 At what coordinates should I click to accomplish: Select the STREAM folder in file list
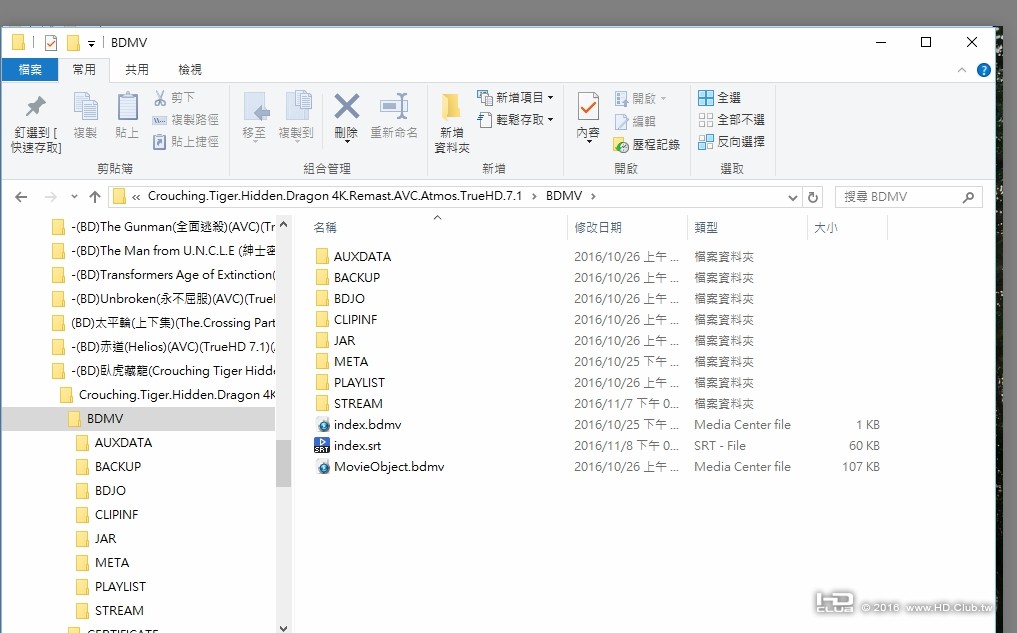(358, 404)
